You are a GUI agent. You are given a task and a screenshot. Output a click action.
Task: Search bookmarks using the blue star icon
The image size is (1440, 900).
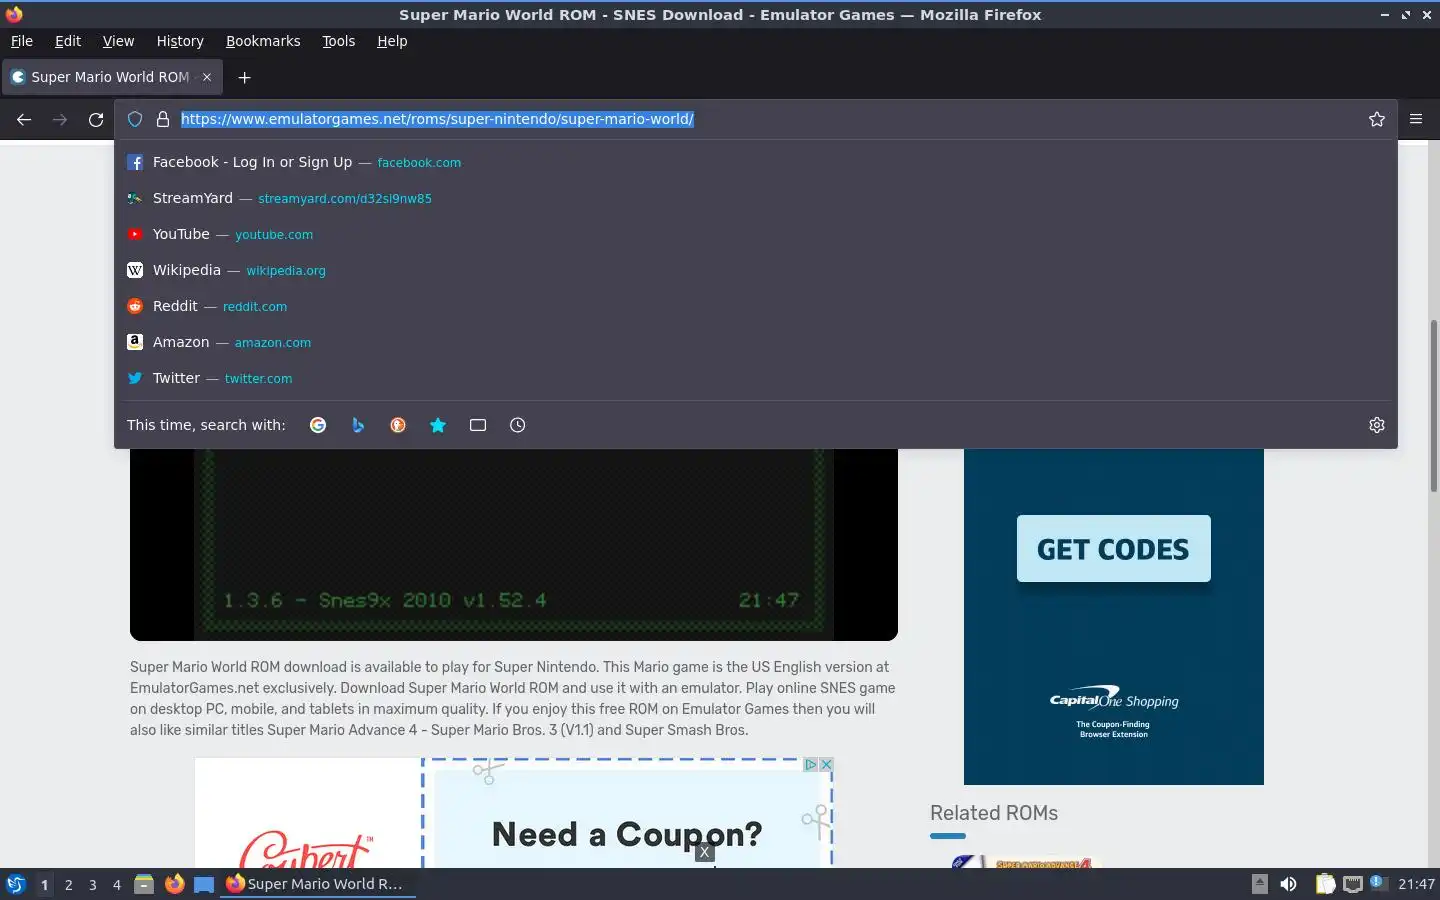pos(438,425)
